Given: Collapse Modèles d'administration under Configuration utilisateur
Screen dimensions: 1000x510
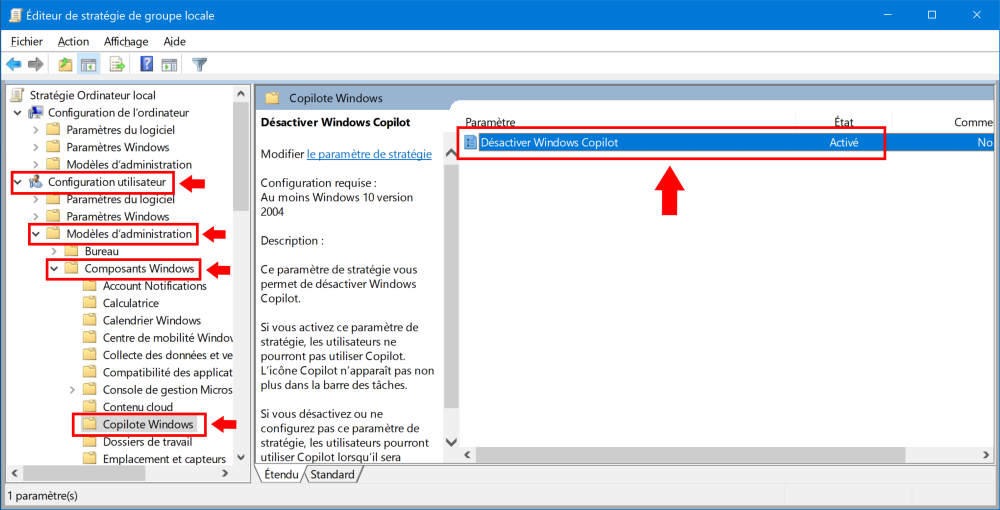Looking at the screenshot, I should coord(36,234).
